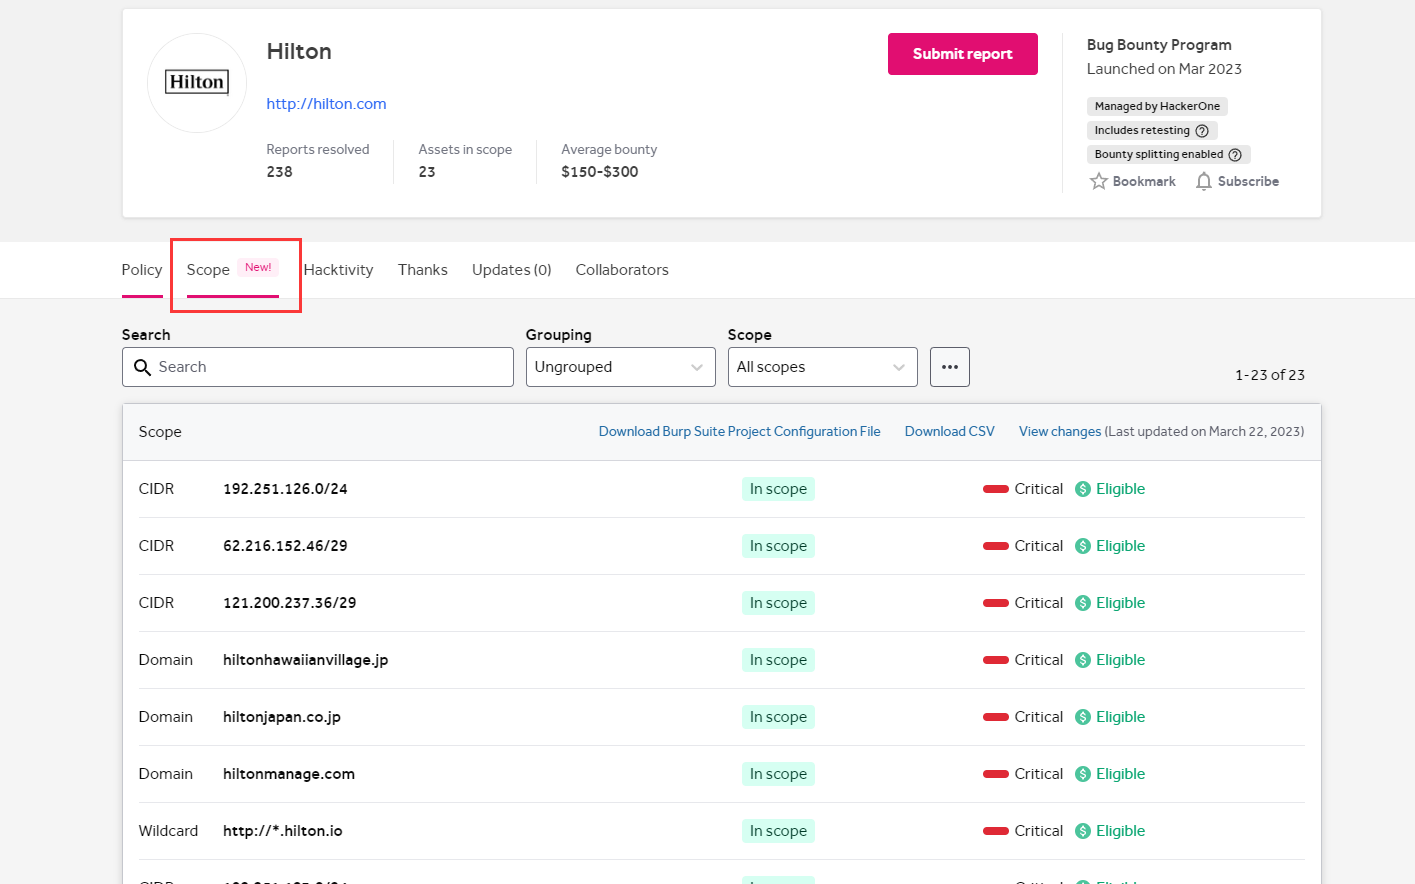1415x884 pixels.
Task: Click red Critical severity bar for 192.251.126.0/24
Action: point(996,489)
